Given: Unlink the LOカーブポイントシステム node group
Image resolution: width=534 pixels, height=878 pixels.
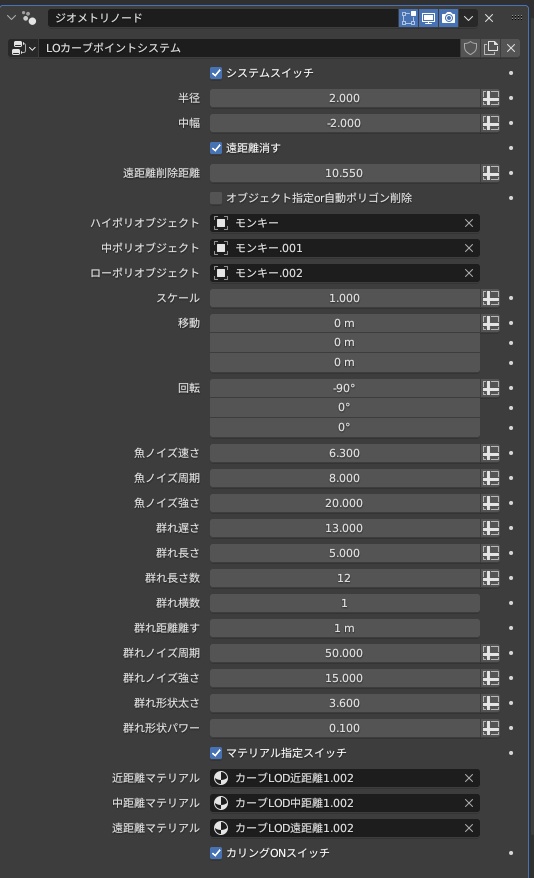Looking at the screenshot, I should pos(510,48).
